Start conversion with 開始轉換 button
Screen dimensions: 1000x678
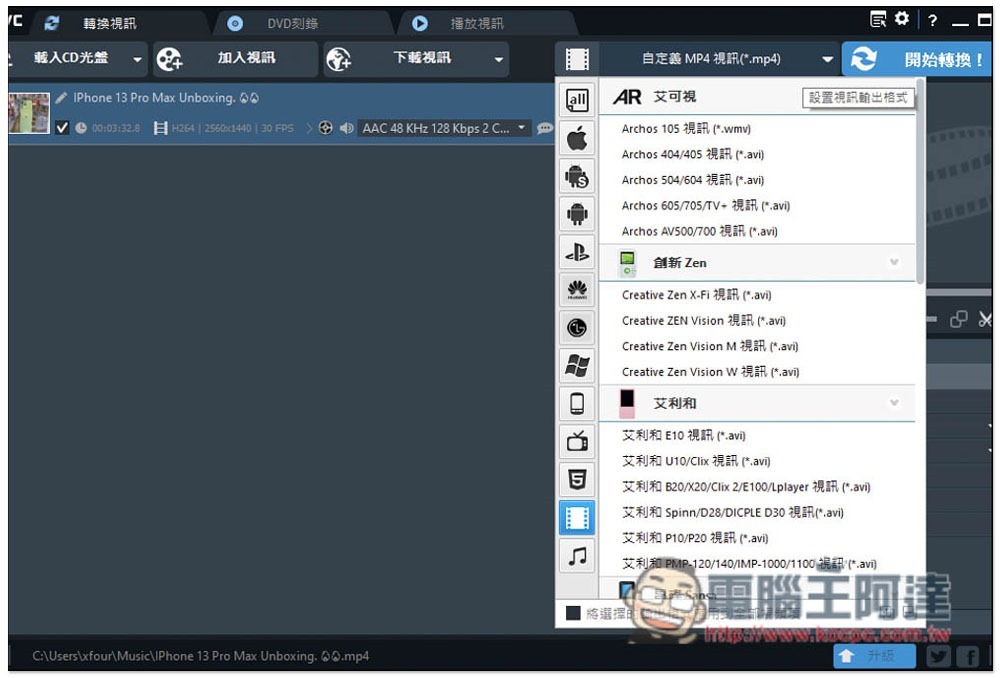[917, 59]
